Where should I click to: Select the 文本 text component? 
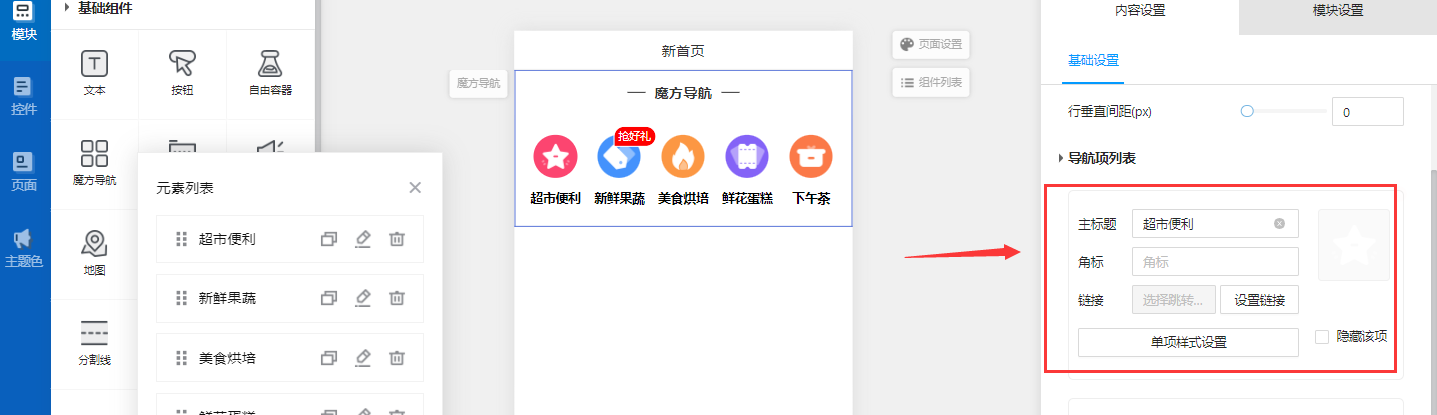point(94,73)
